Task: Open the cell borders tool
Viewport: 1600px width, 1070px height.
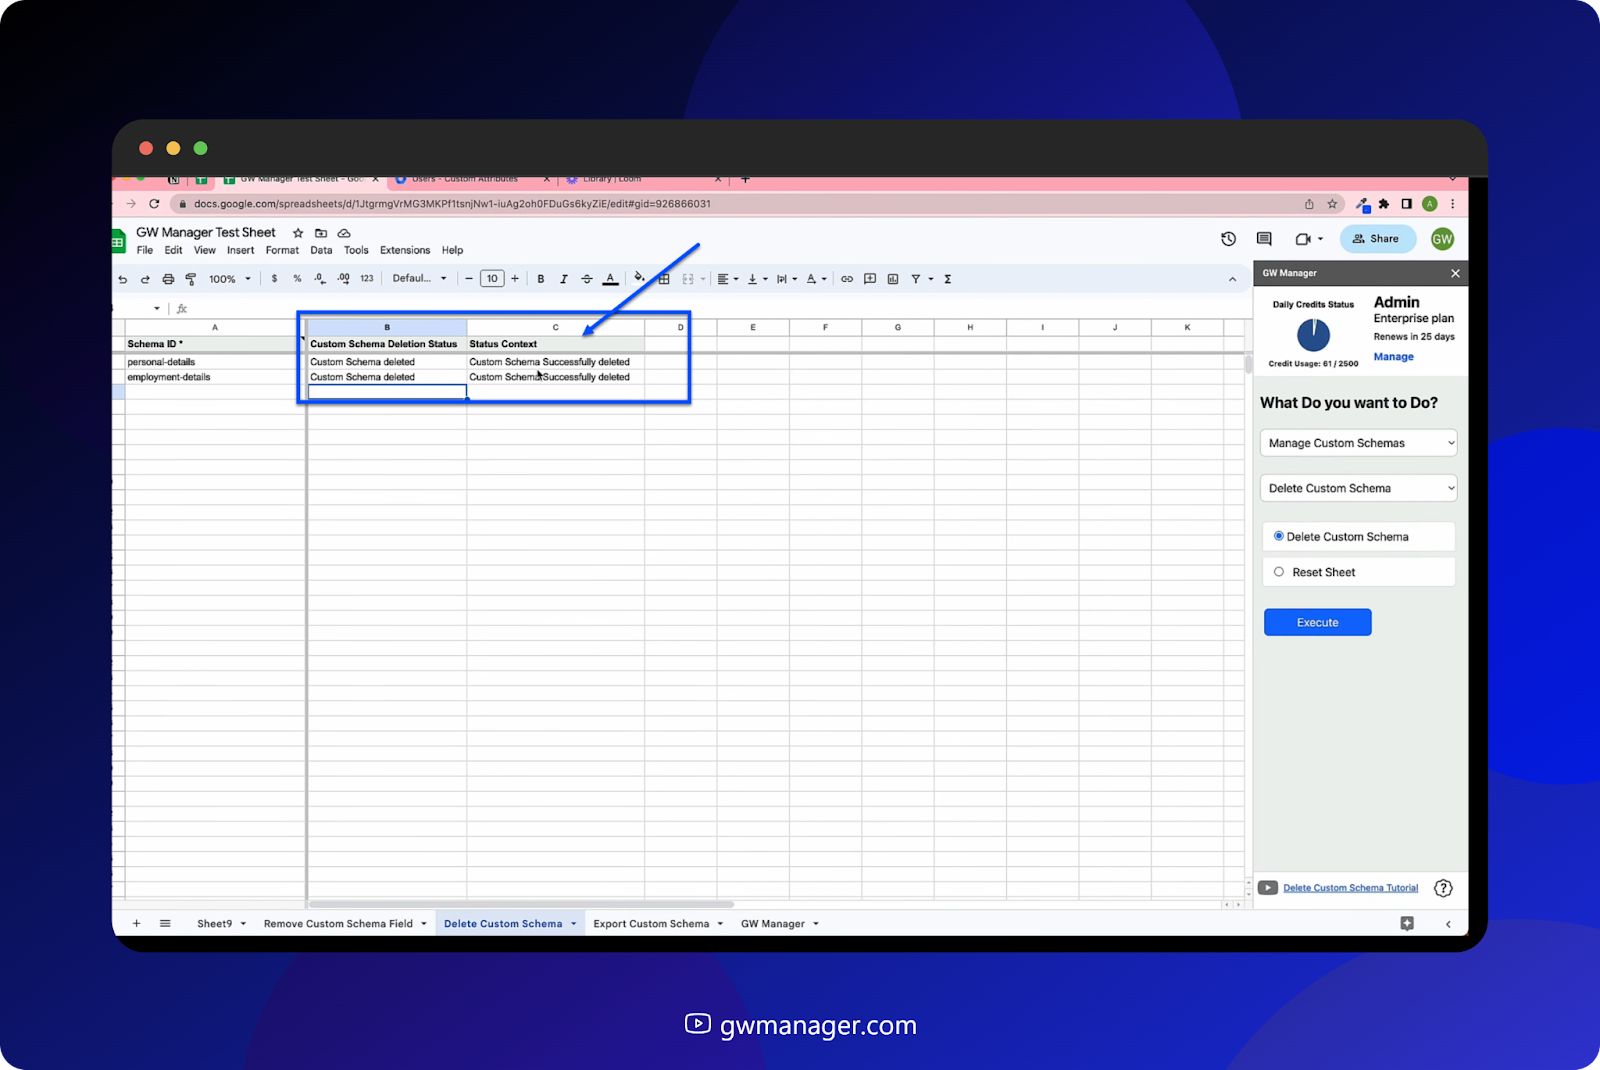Action: click(x=664, y=279)
